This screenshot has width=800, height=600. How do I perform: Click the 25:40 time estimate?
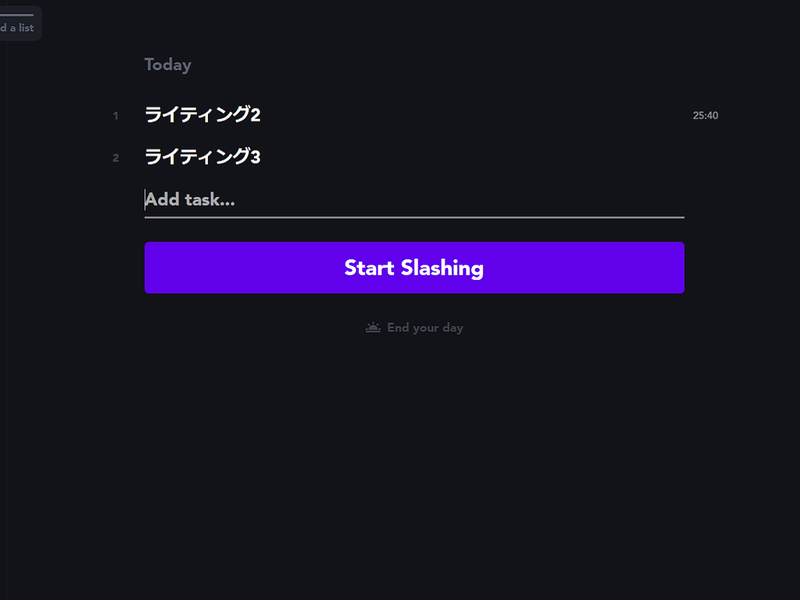click(705, 116)
